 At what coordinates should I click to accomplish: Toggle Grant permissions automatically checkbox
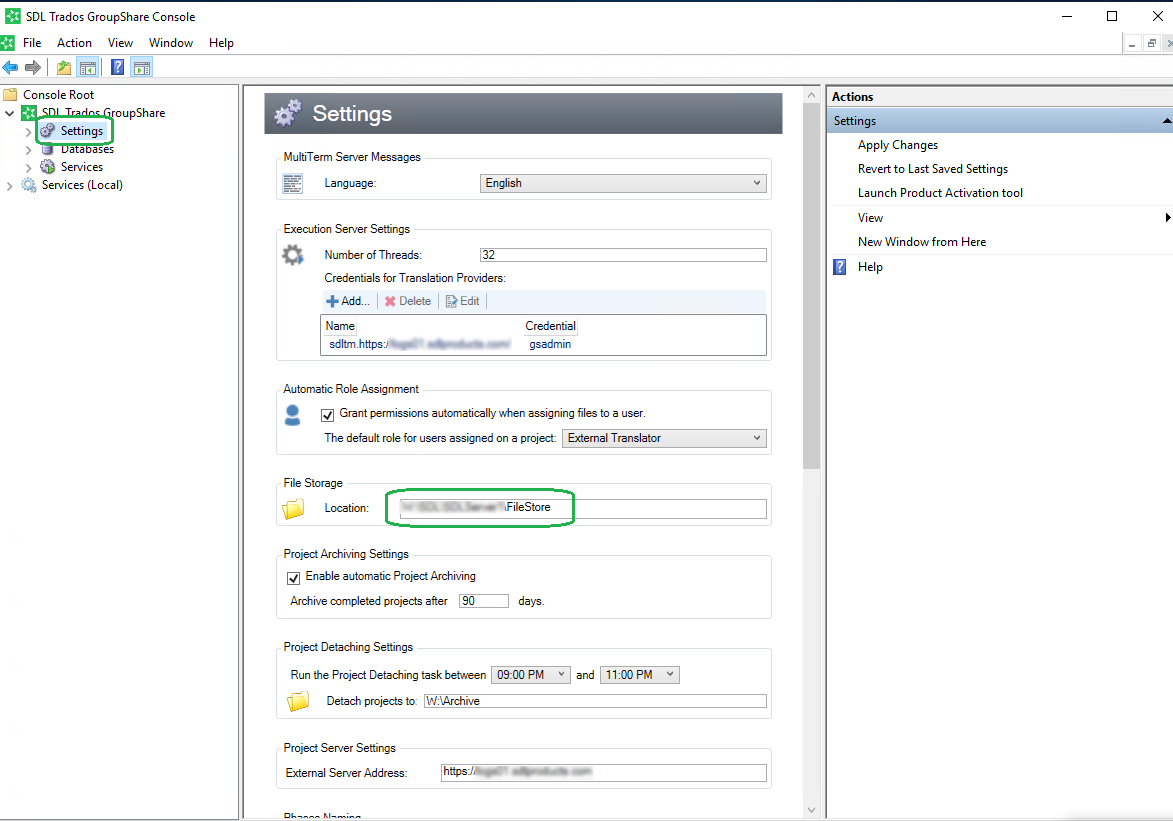[328, 415]
